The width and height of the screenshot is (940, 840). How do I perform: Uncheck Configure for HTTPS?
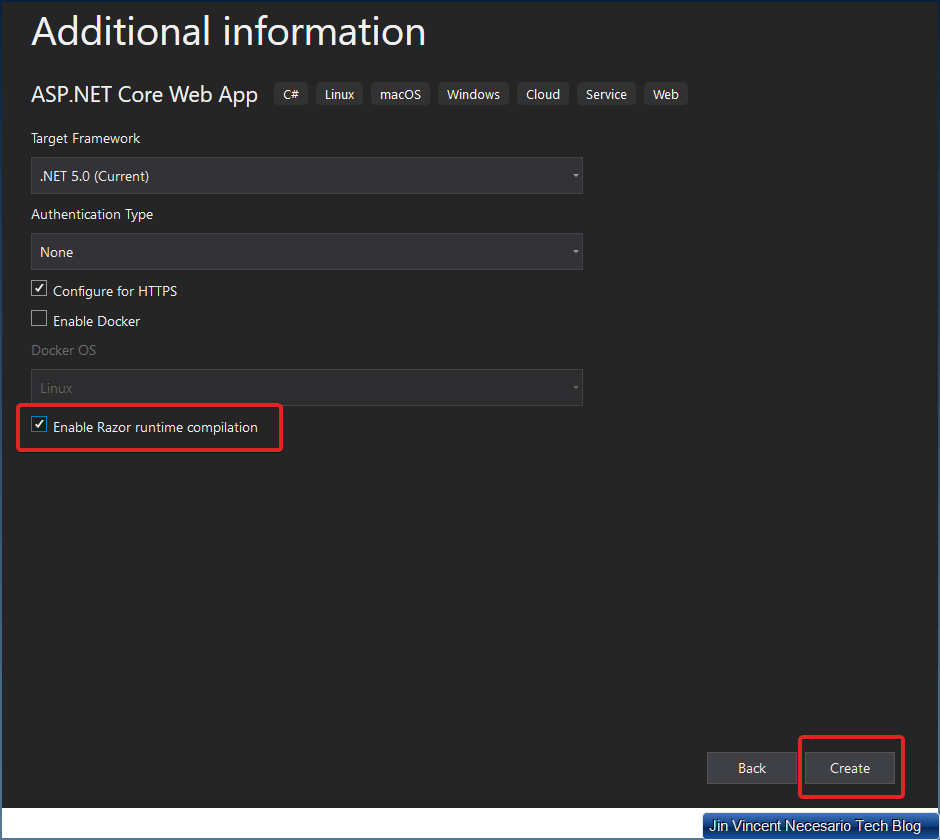click(x=39, y=289)
